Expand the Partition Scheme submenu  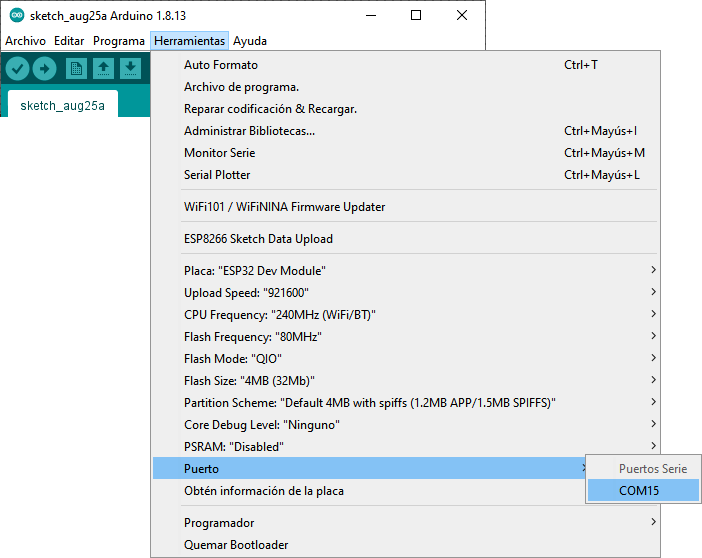tap(406, 402)
